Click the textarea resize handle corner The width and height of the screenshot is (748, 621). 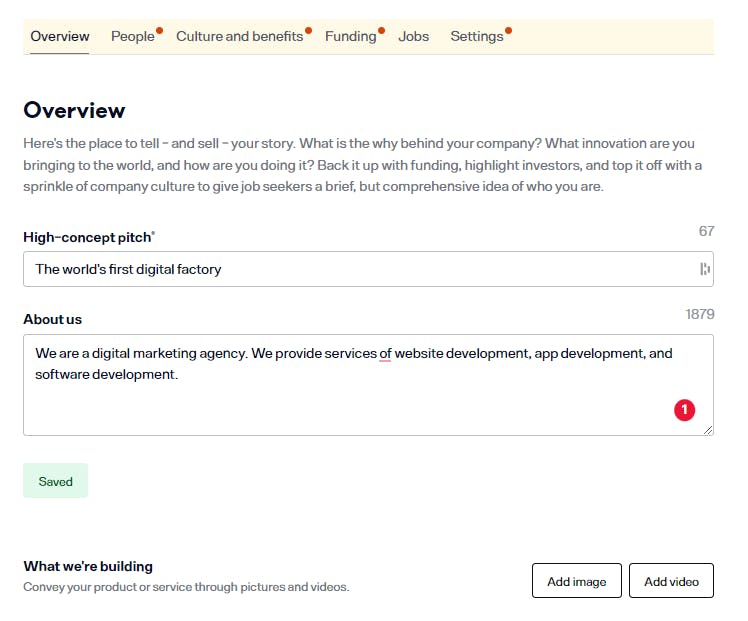tap(708, 430)
